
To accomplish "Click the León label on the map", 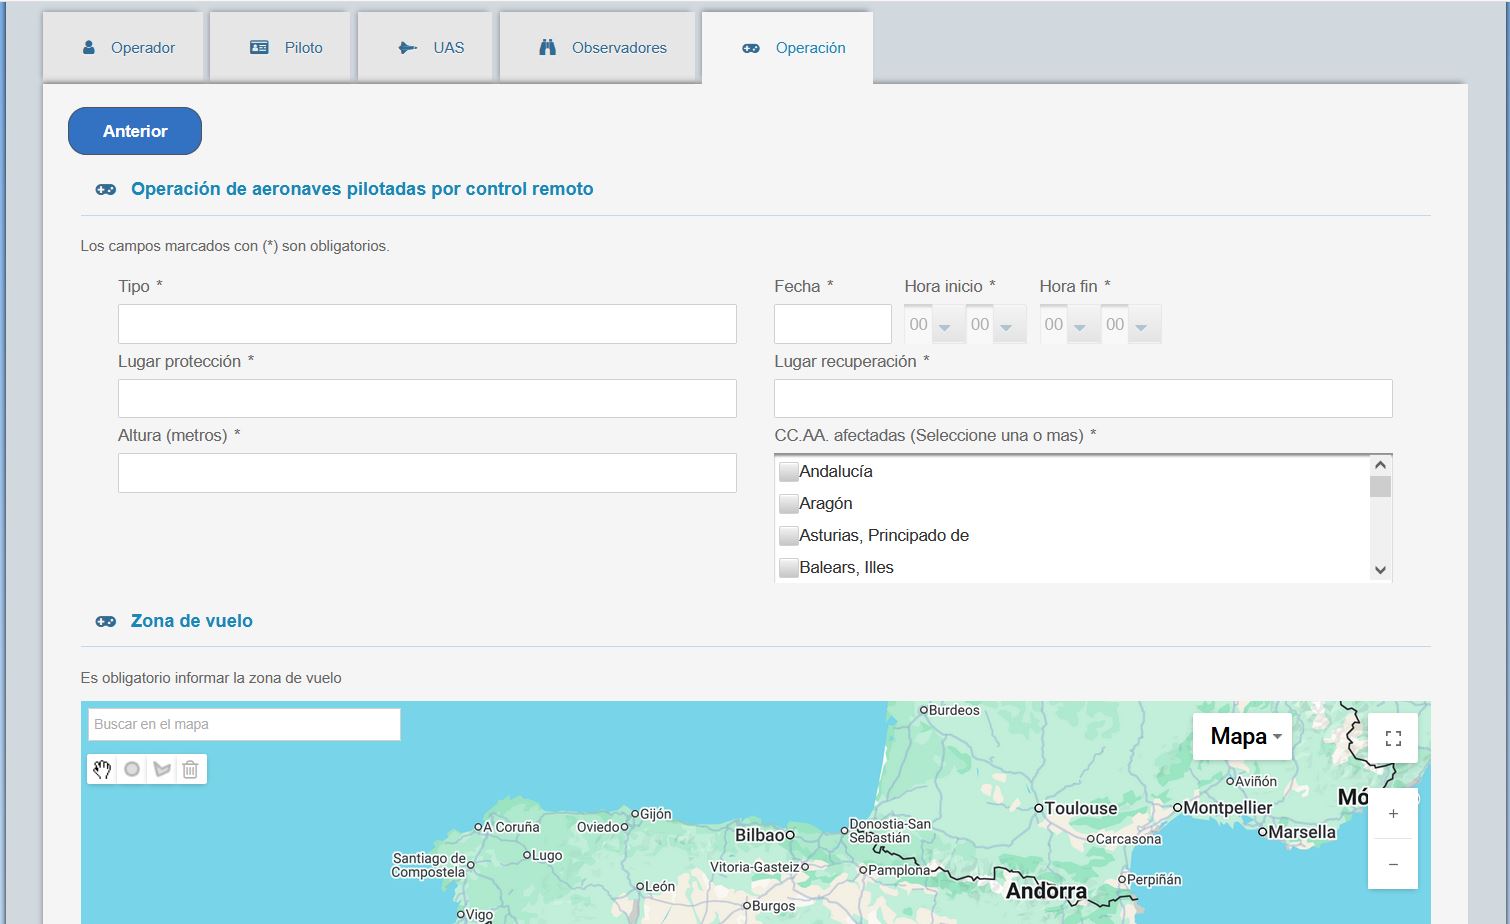I will click(x=660, y=886).
